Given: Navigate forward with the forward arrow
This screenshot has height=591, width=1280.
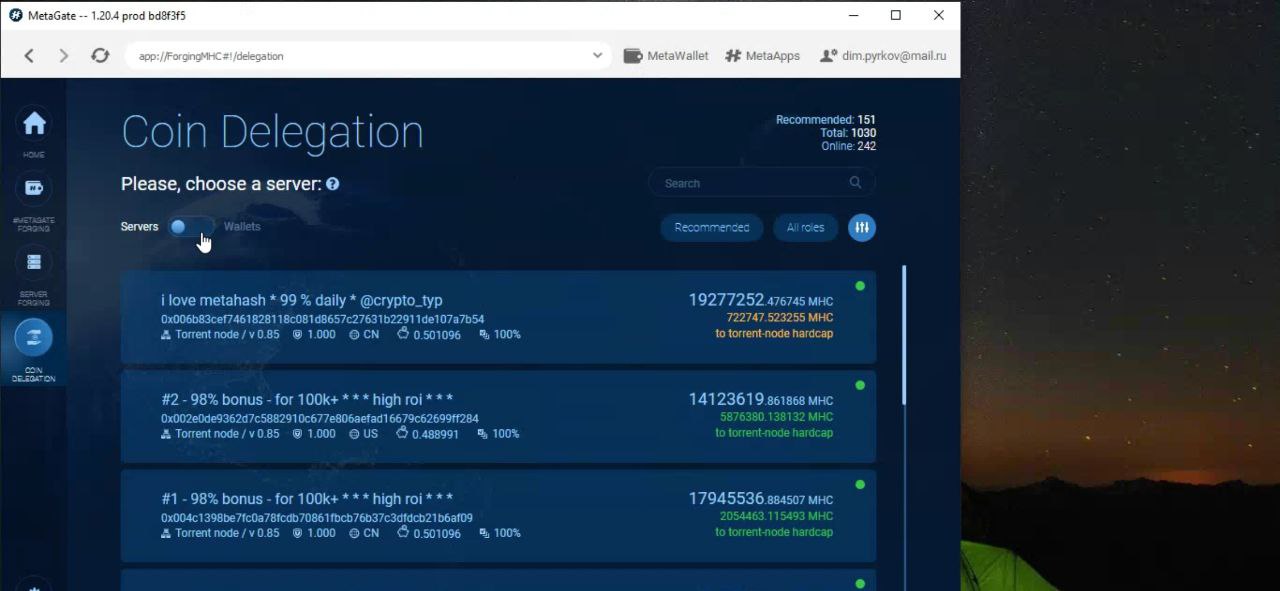Looking at the screenshot, I should click(x=64, y=56).
